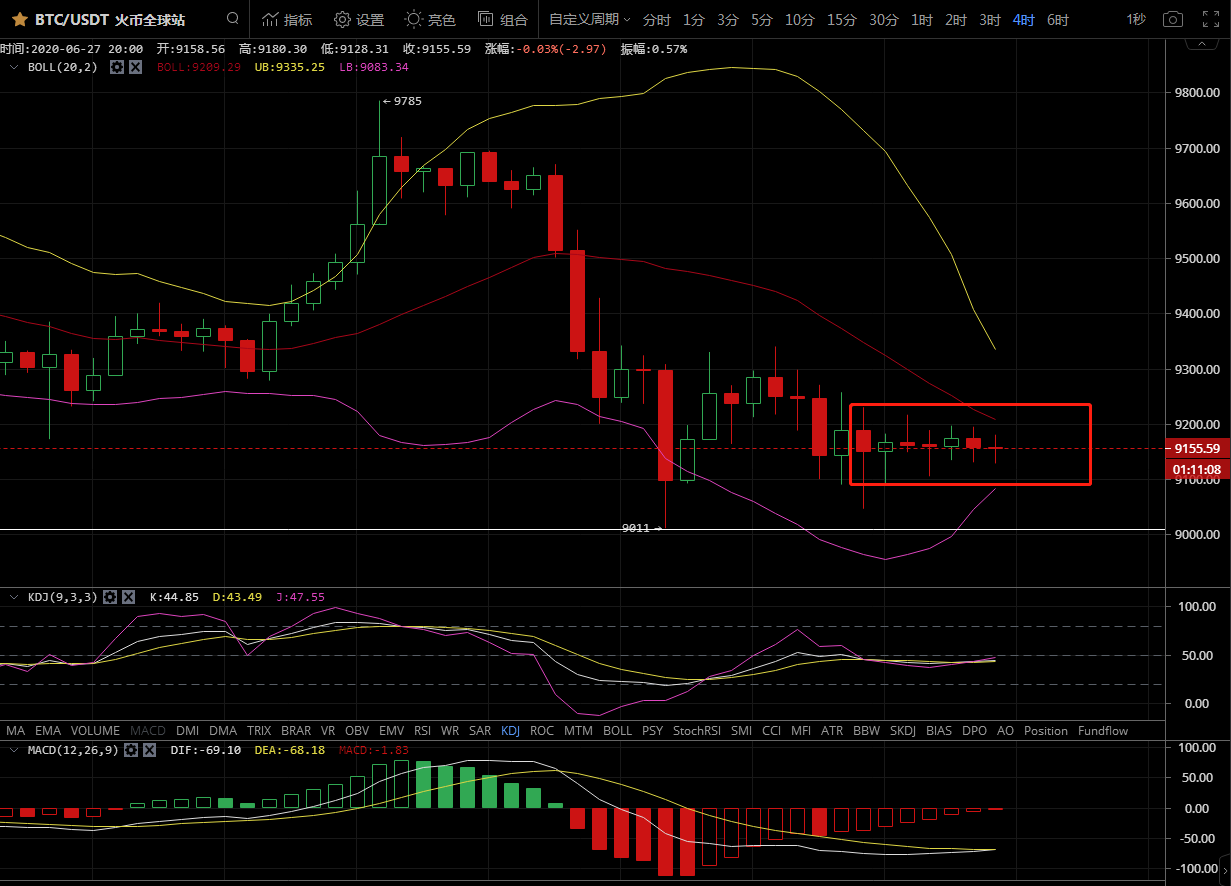Open the 指标 indicators chart icon

click(x=286, y=19)
